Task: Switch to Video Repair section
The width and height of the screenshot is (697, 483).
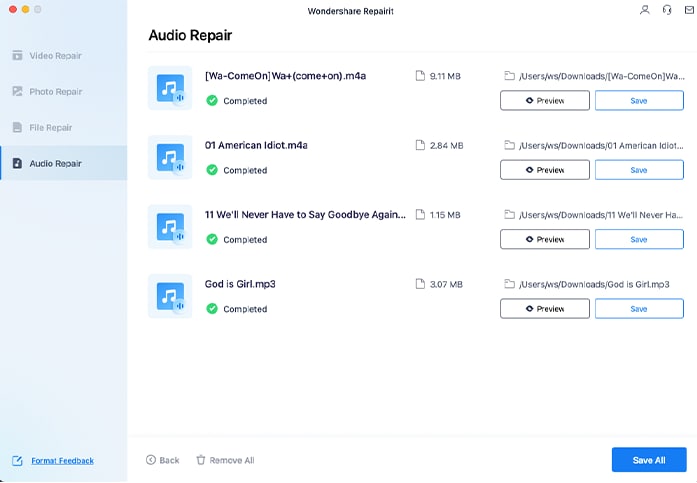Action: (x=64, y=56)
